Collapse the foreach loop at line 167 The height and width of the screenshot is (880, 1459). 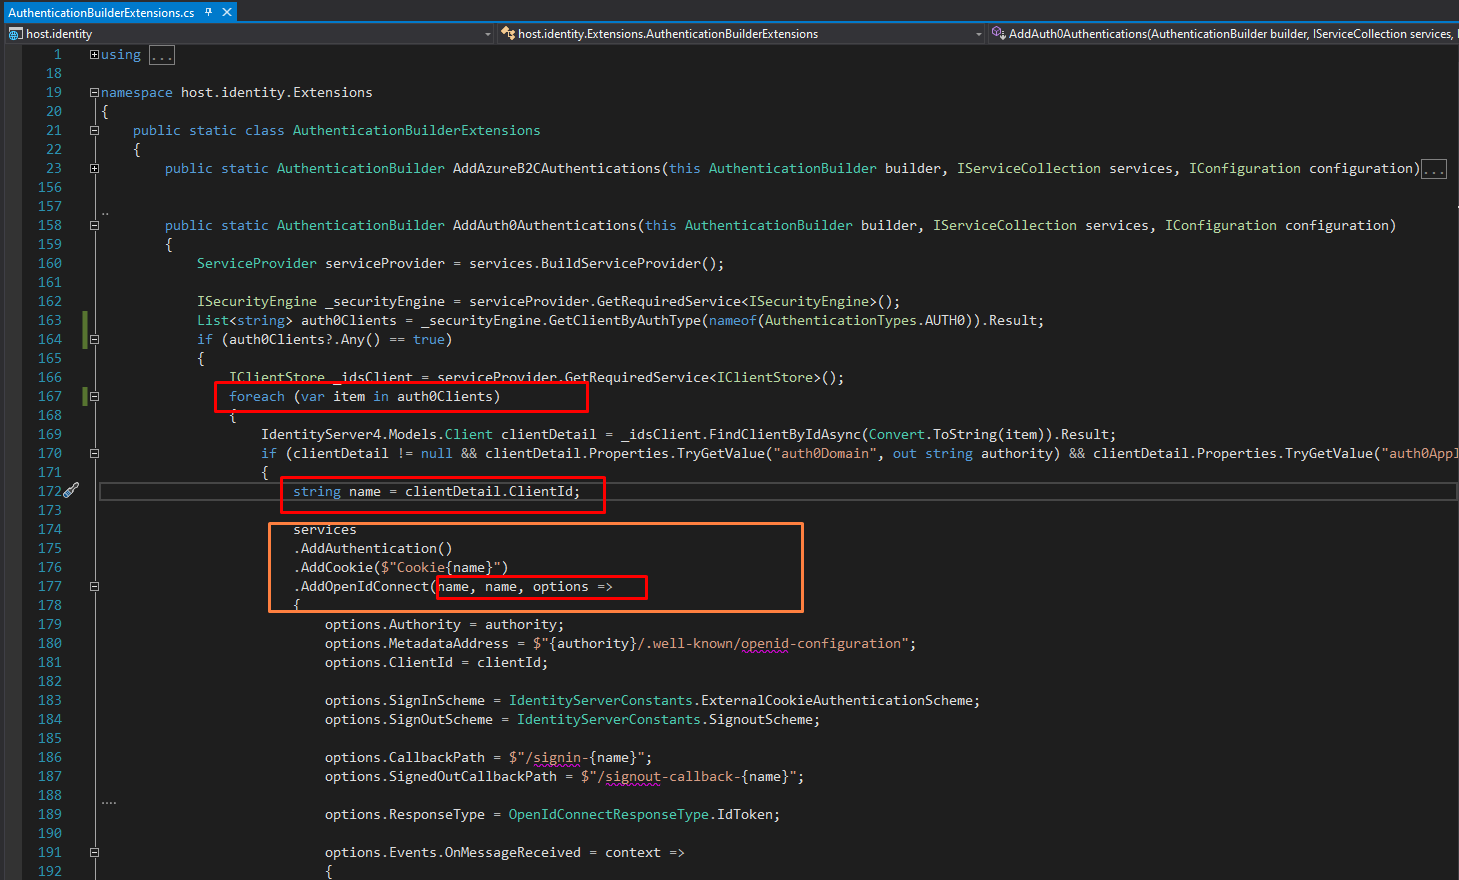point(93,395)
